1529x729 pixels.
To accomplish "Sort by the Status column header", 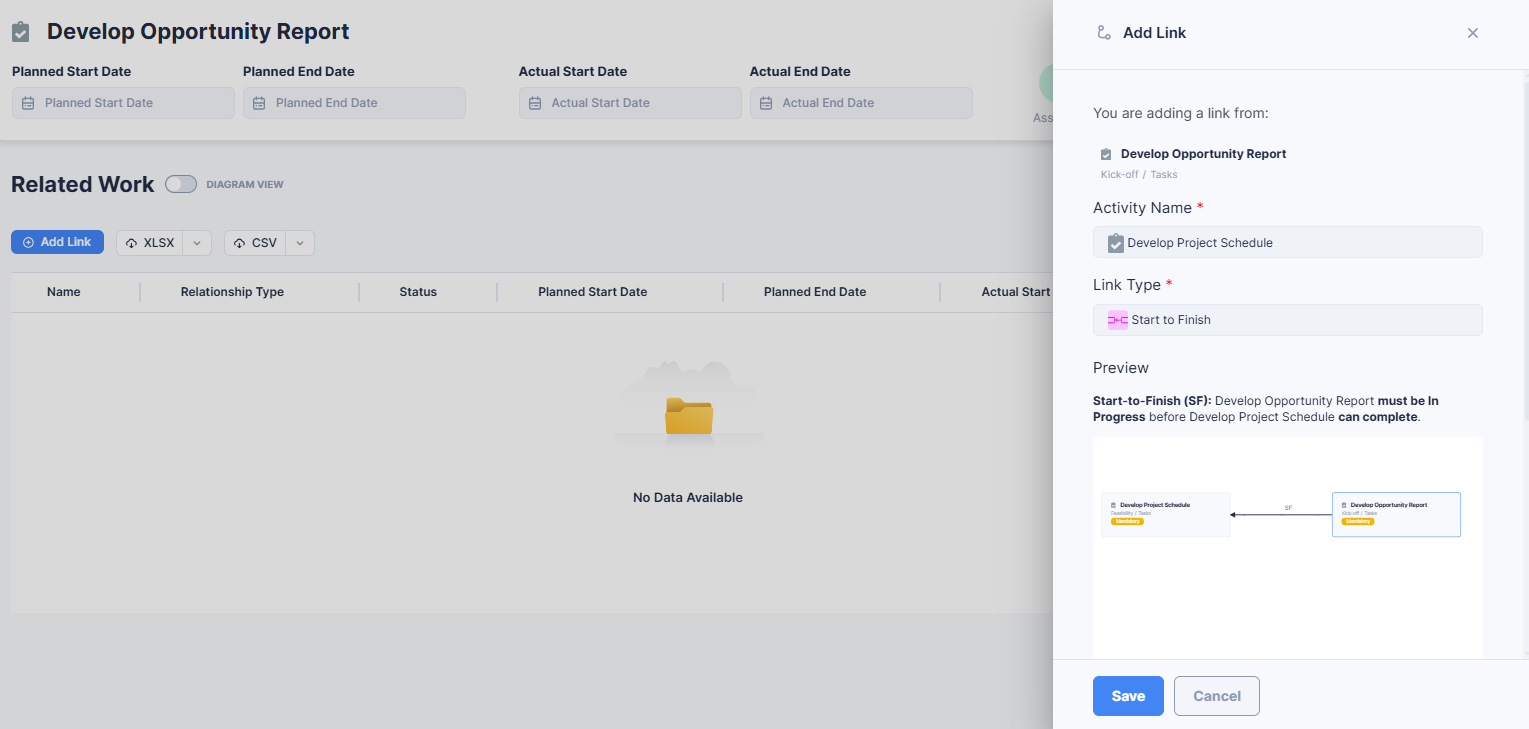I will pos(418,292).
